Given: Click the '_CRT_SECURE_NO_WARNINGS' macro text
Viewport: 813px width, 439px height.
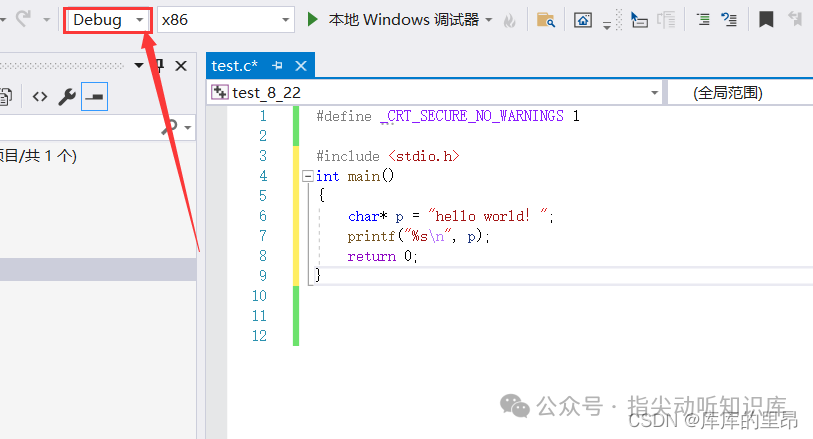Looking at the screenshot, I should coord(472,116).
